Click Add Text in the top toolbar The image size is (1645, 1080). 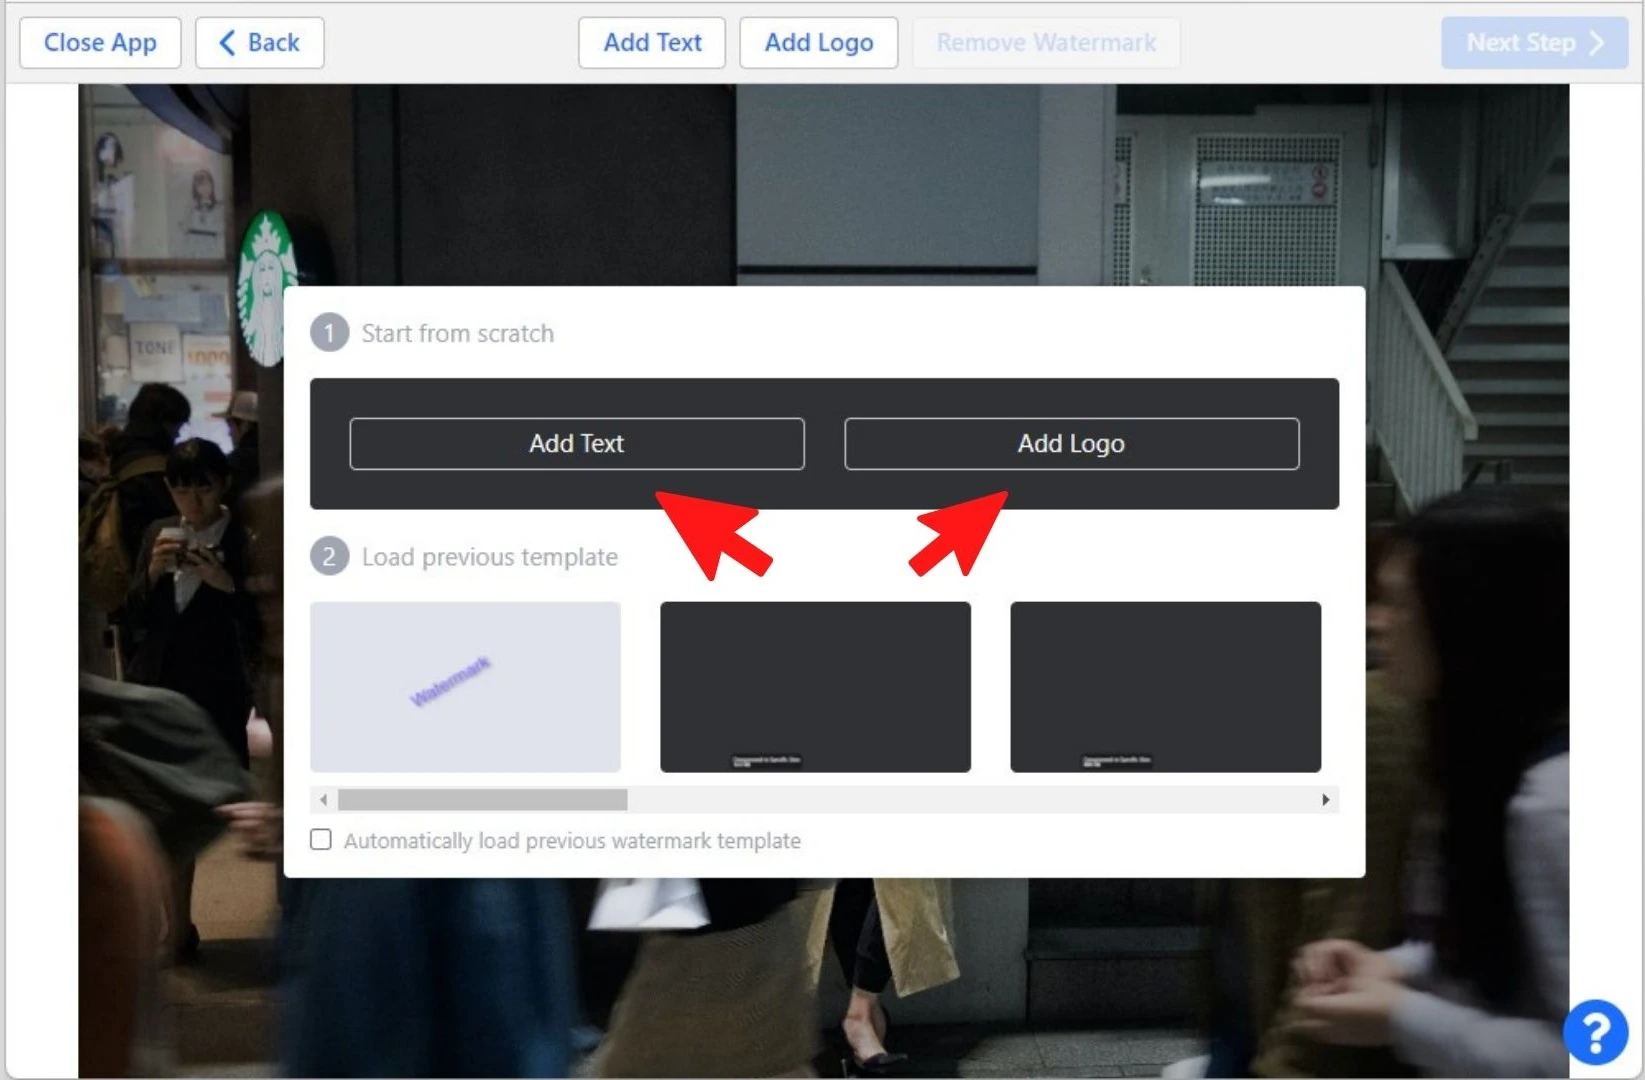pos(652,43)
